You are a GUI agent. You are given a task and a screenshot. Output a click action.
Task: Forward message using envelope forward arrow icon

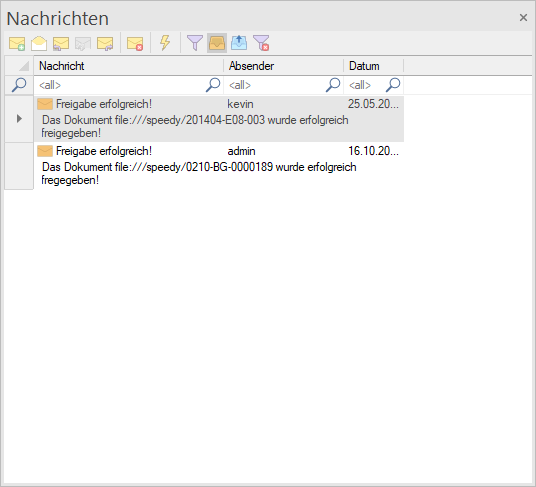105,43
